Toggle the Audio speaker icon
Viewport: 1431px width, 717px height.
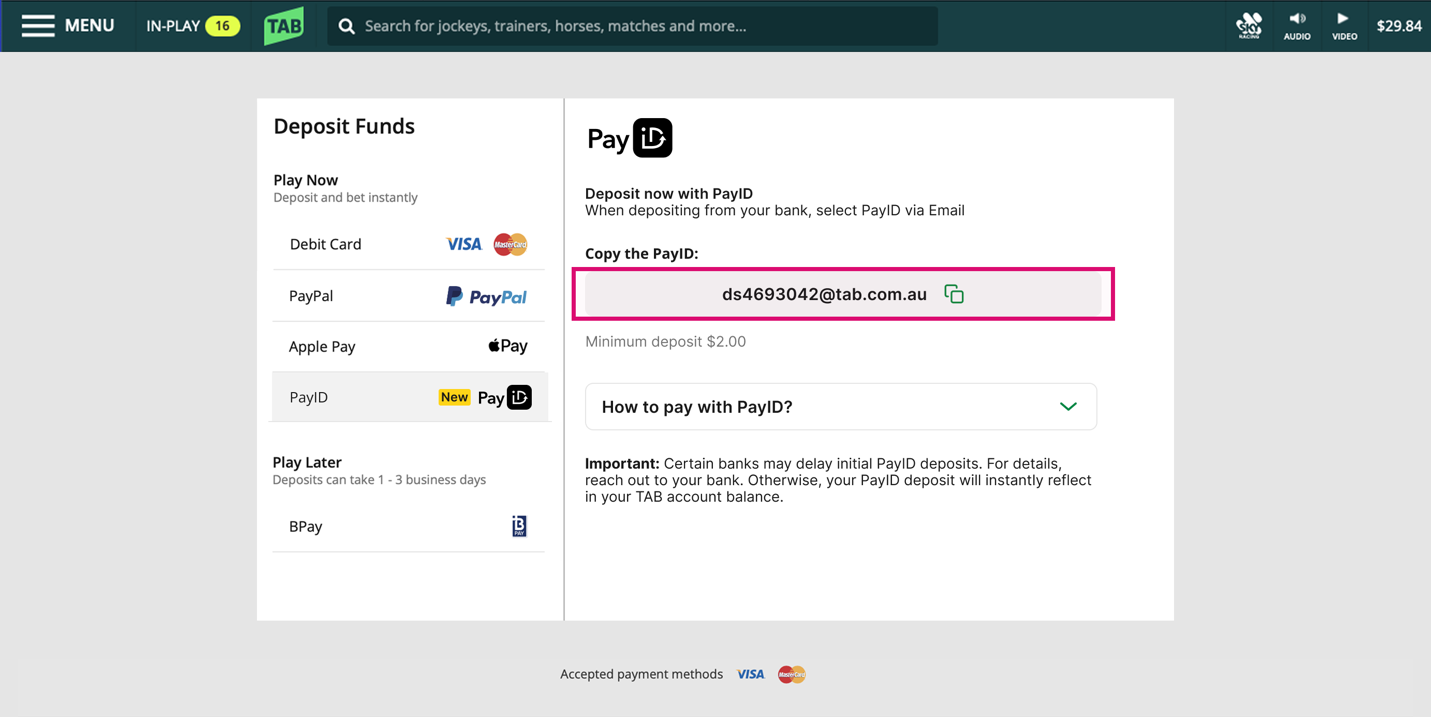tap(1297, 26)
